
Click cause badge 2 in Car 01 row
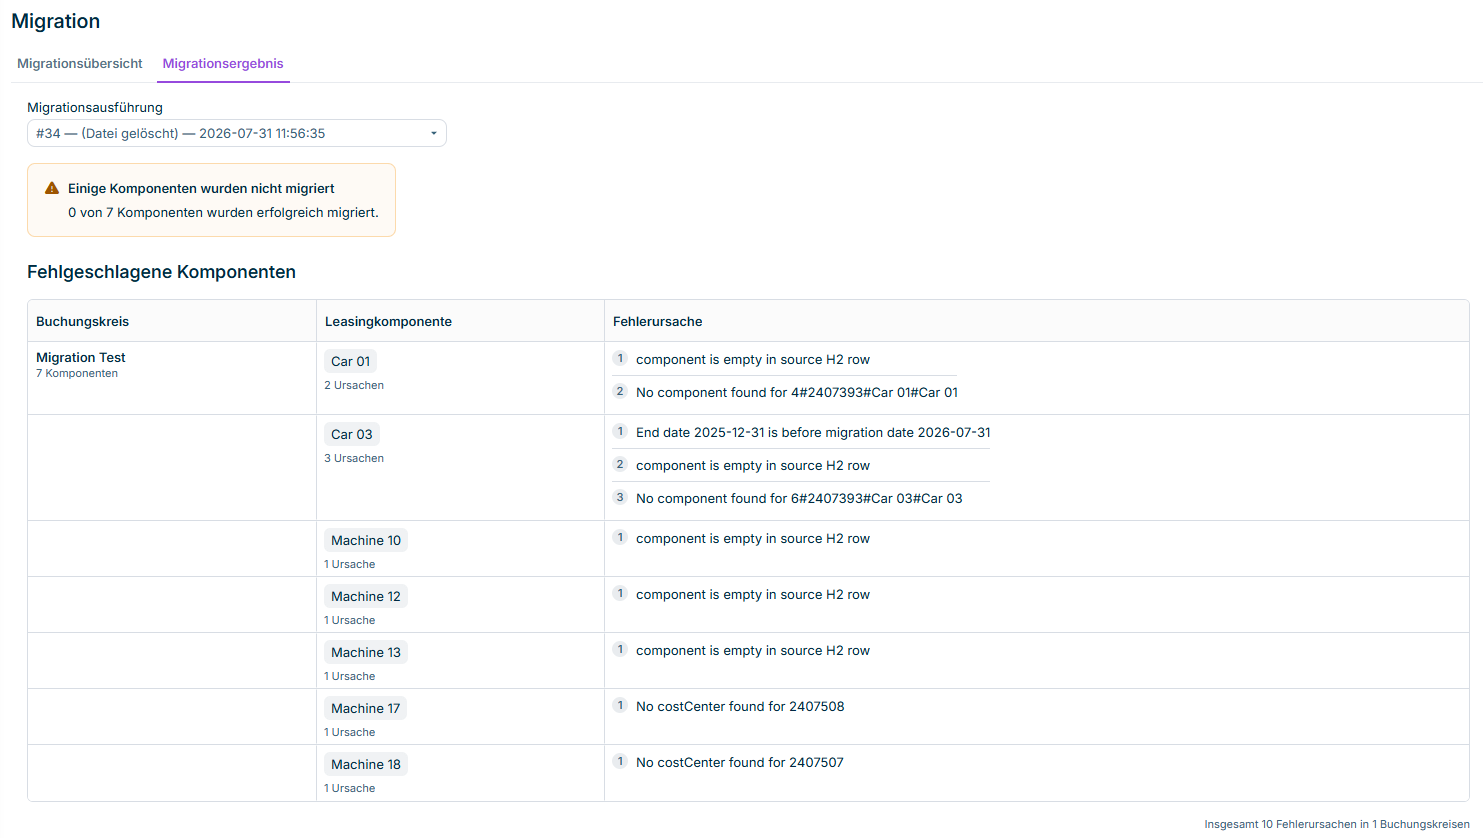point(620,391)
